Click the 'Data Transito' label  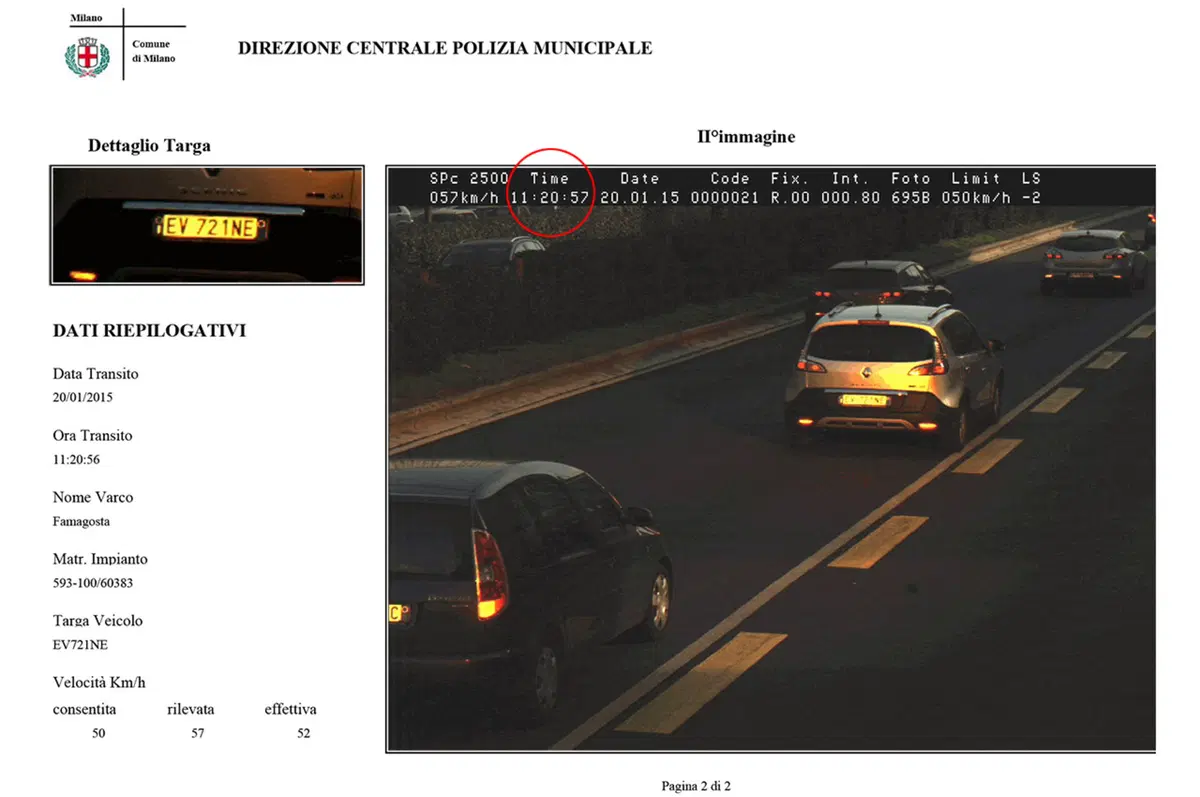(96, 374)
